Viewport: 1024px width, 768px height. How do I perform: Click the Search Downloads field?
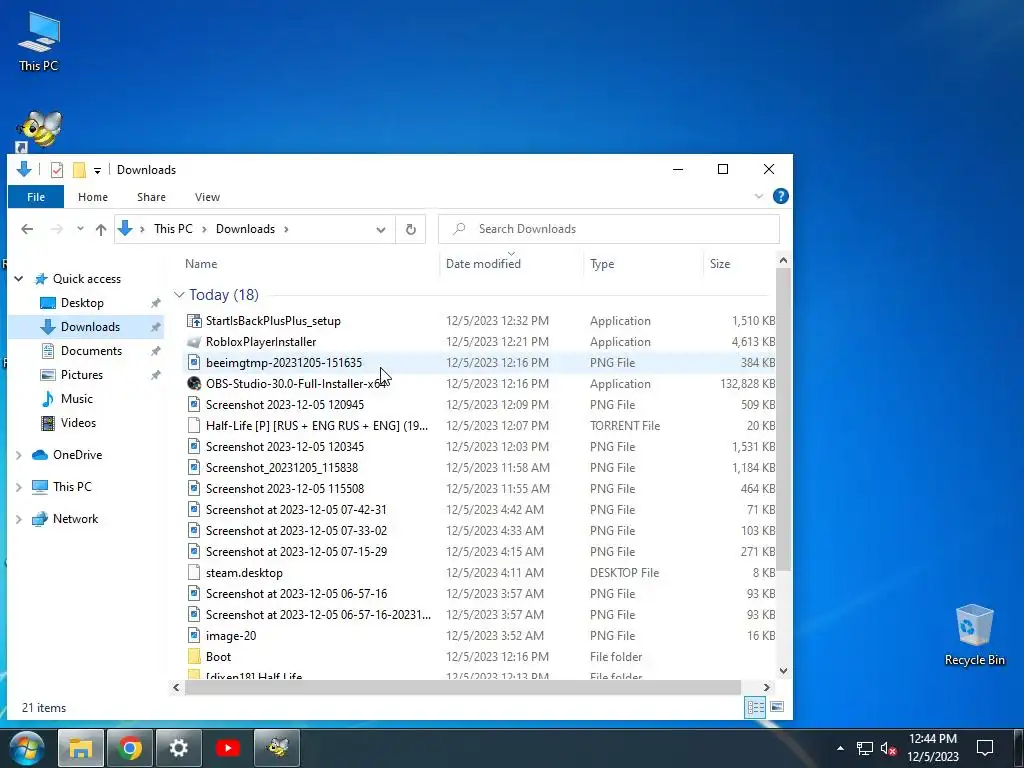(x=609, y=229)
